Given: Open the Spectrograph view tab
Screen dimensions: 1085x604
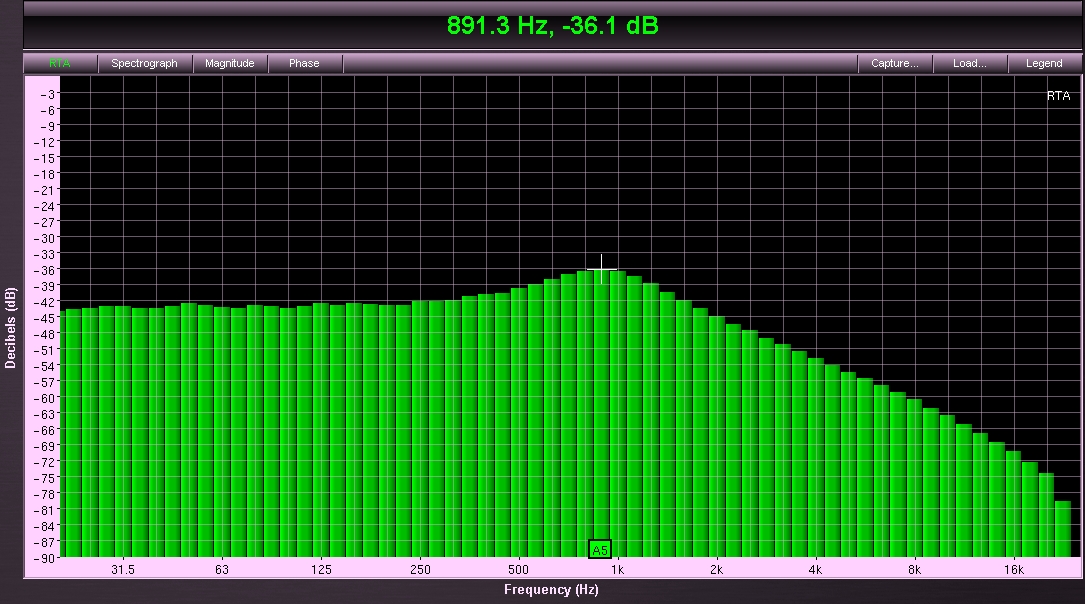Looking at the screenshot, I should click(144, 63).
